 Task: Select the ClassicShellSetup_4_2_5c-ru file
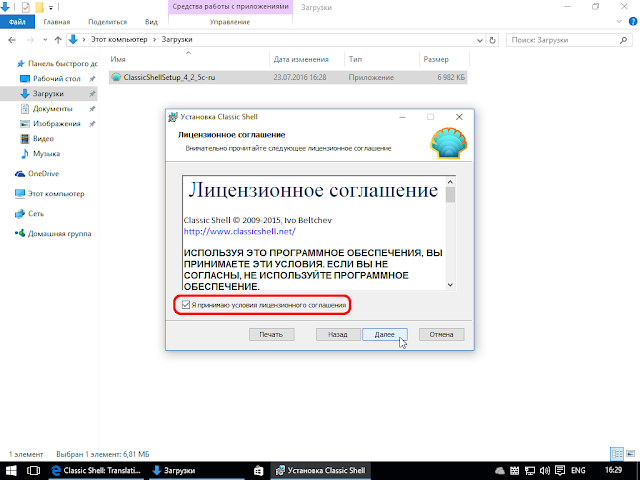(288, 77)
